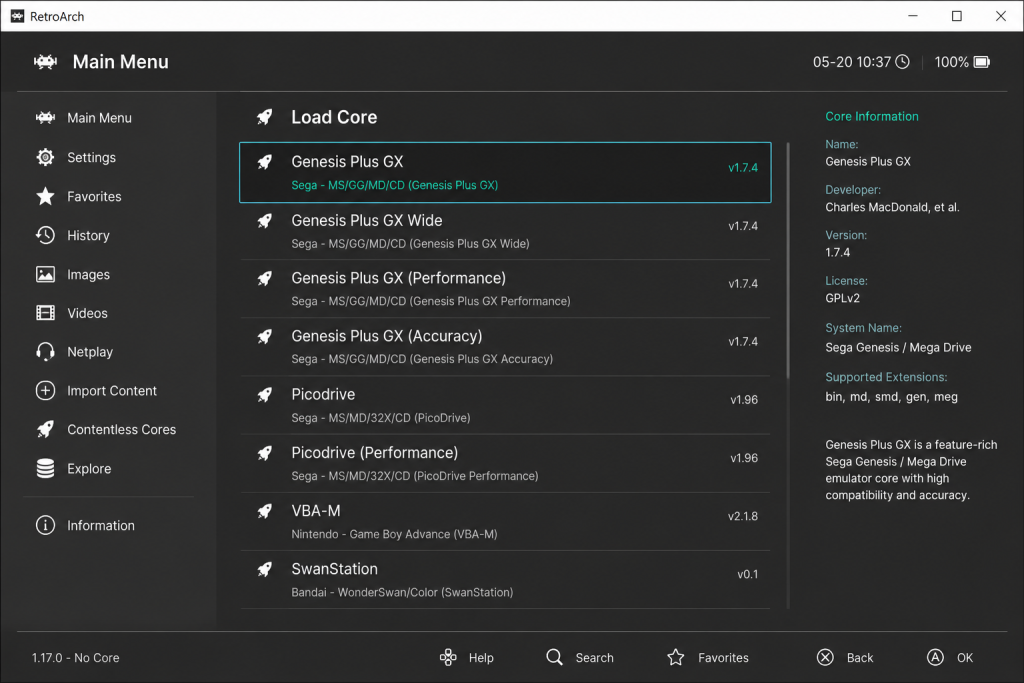Open Import Content in the sidebar

pyautogui.click(x=108, y=390)
